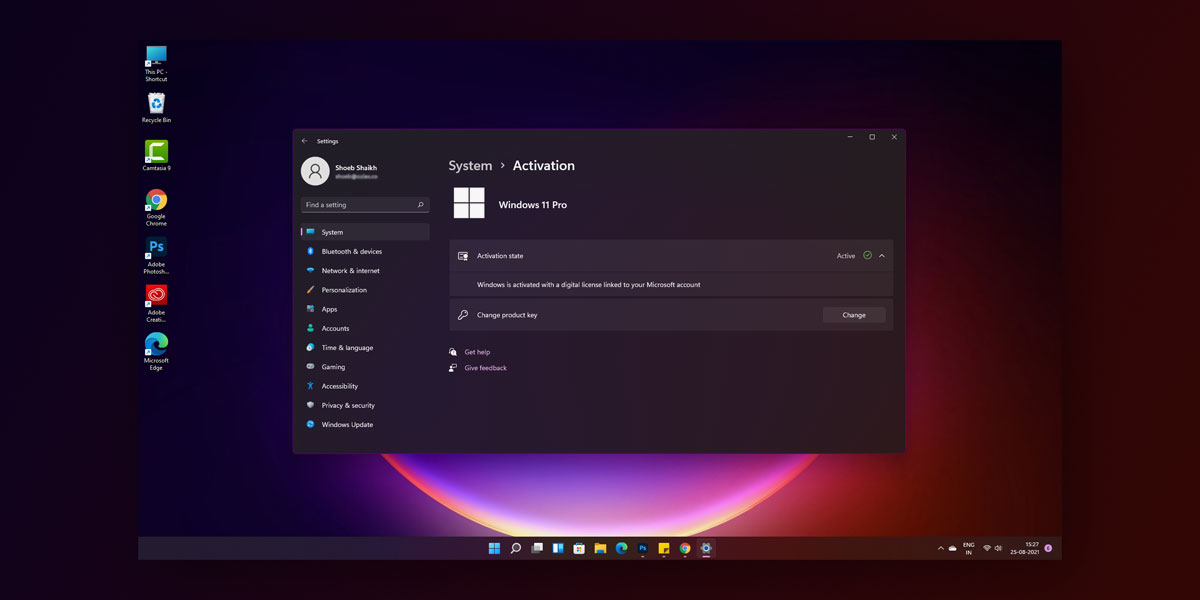Open Windows Search from the taskbar
Screen dimensions: 1200x600
point(515,548)
